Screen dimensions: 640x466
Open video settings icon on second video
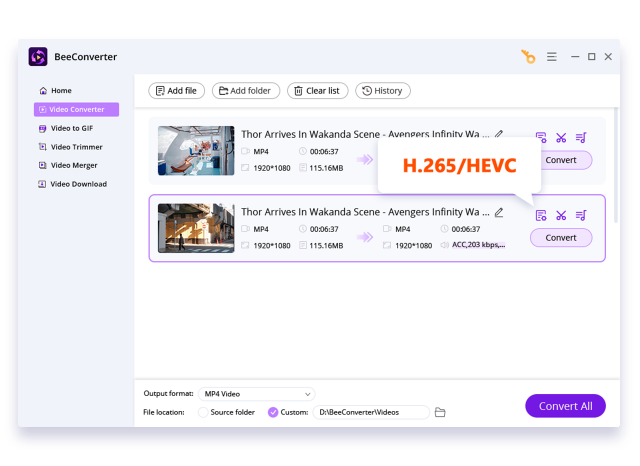click(x=541, y=215)
